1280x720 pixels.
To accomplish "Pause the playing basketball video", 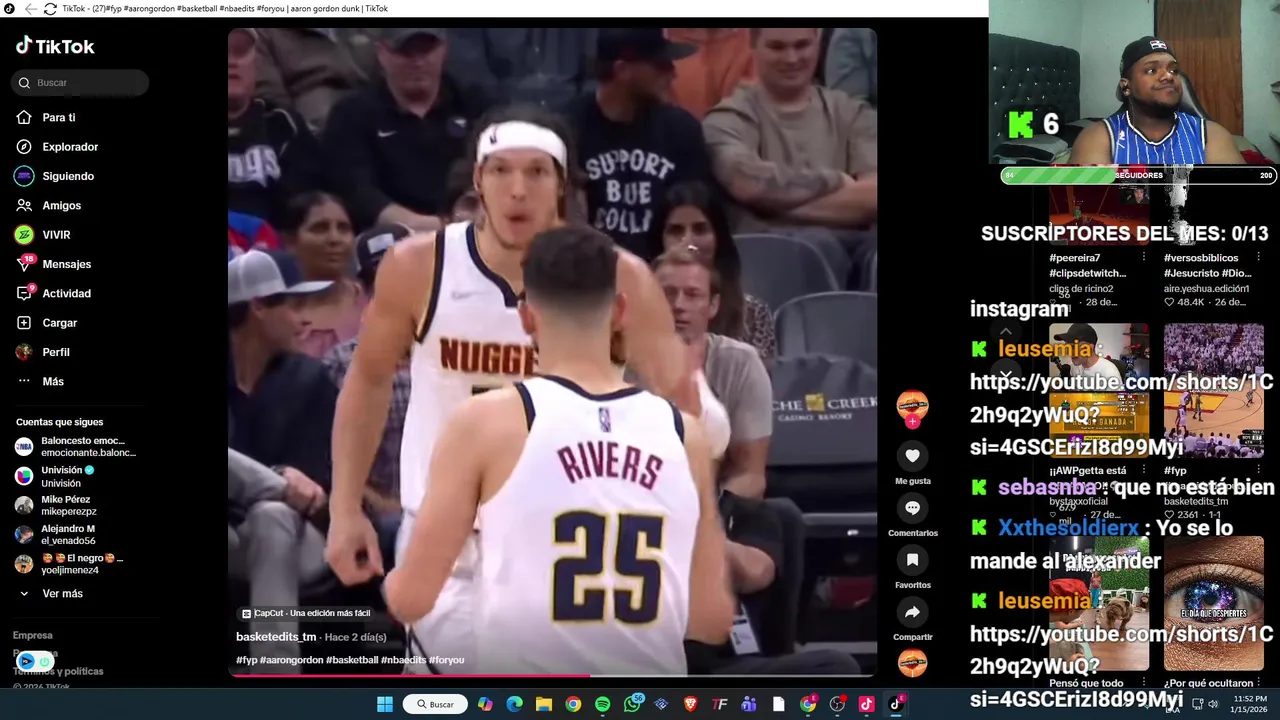I will pos(552,350).
